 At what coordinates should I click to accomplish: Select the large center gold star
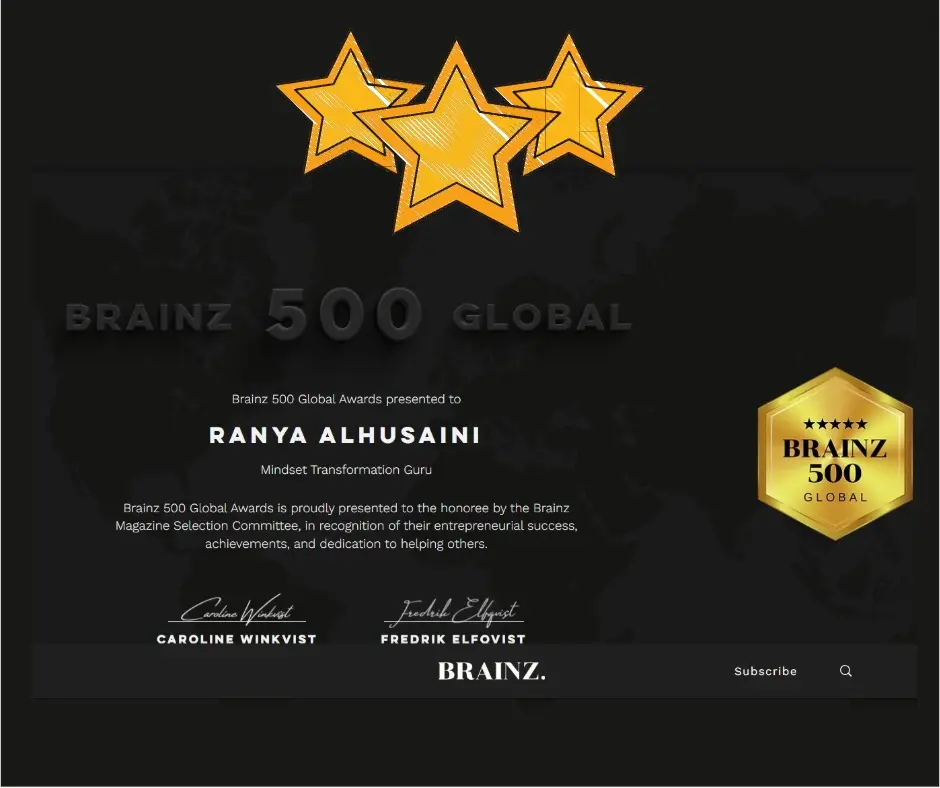(457, 140)
